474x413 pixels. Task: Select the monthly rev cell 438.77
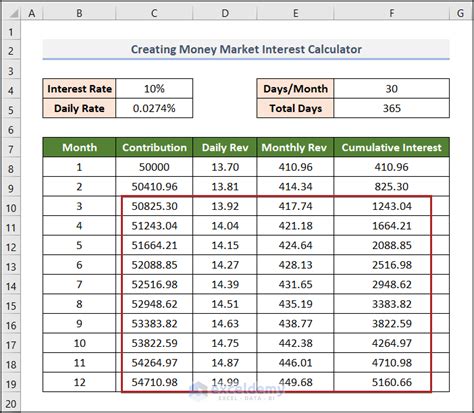click(x=295, y=324)
